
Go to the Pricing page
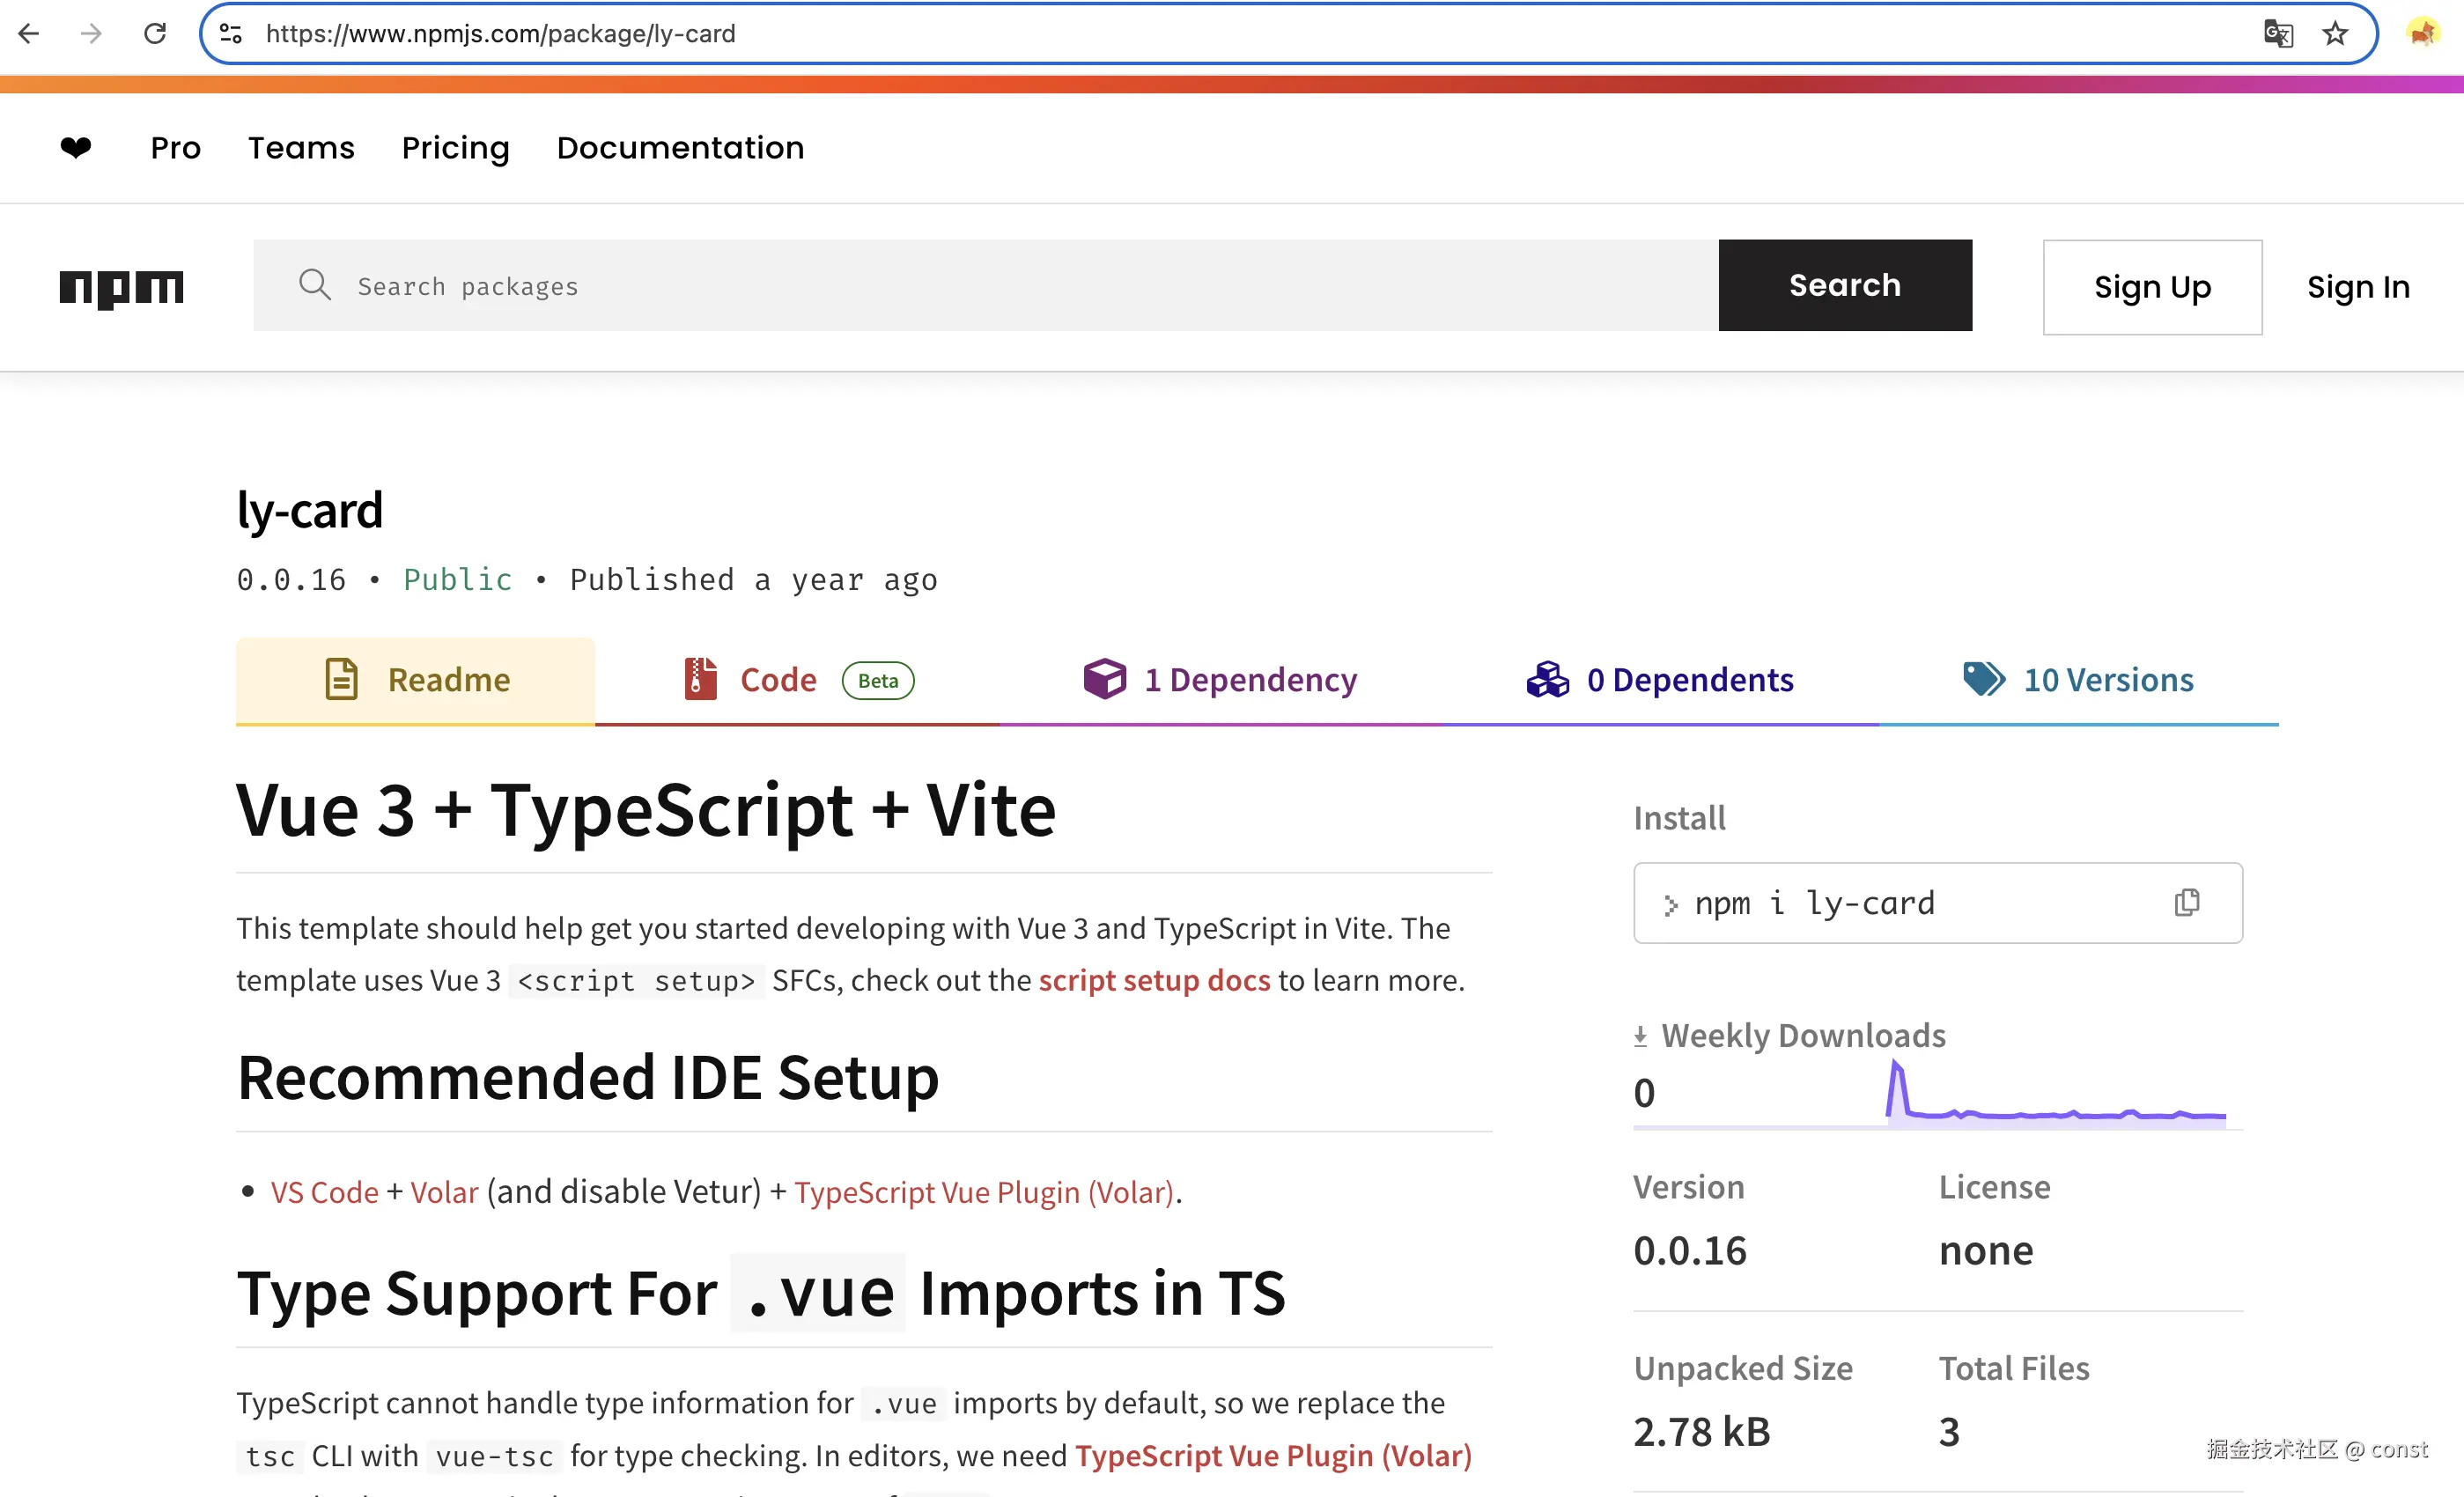(x=455, y=148)
